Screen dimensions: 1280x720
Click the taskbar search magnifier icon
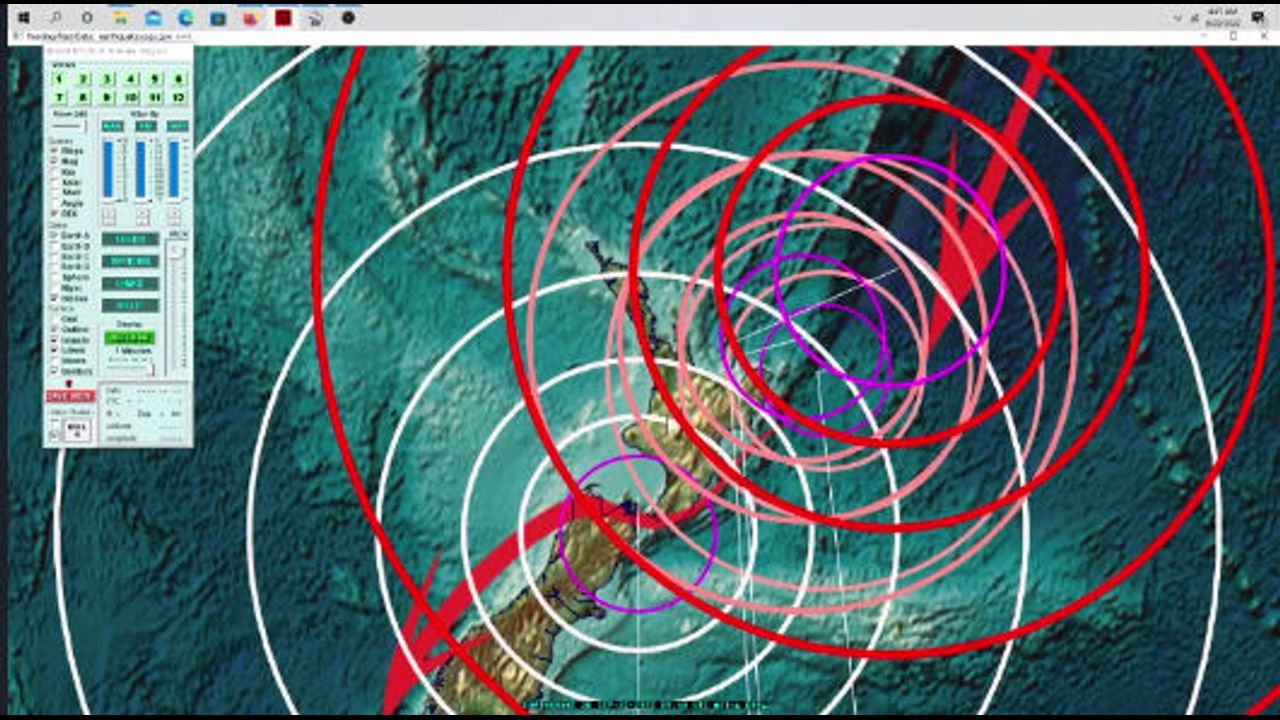[x=55, y=17]
